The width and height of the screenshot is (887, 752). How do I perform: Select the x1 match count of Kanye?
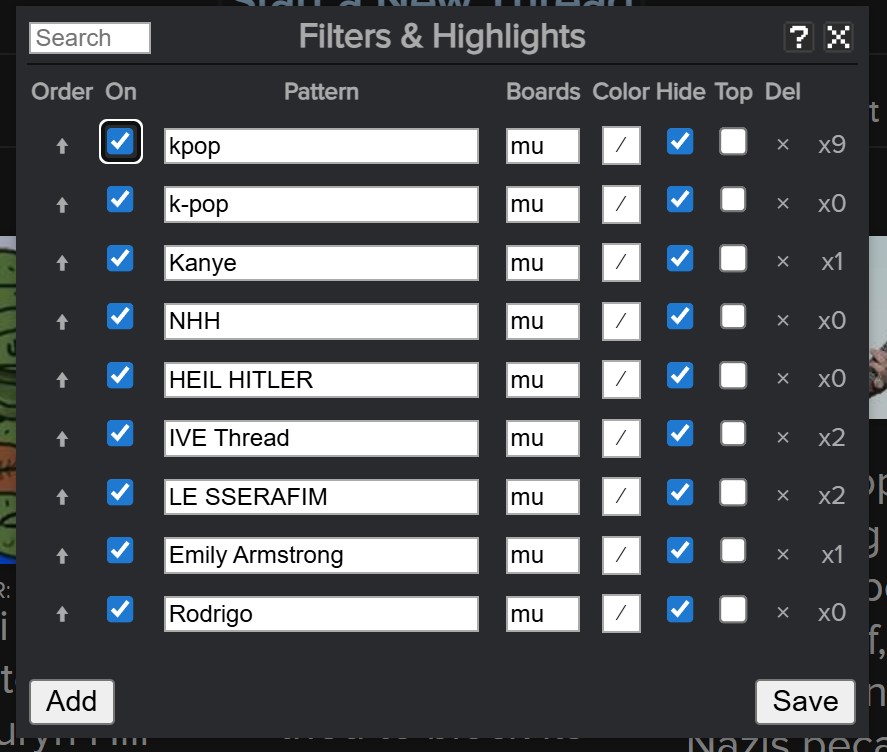(x=832, y=262)
